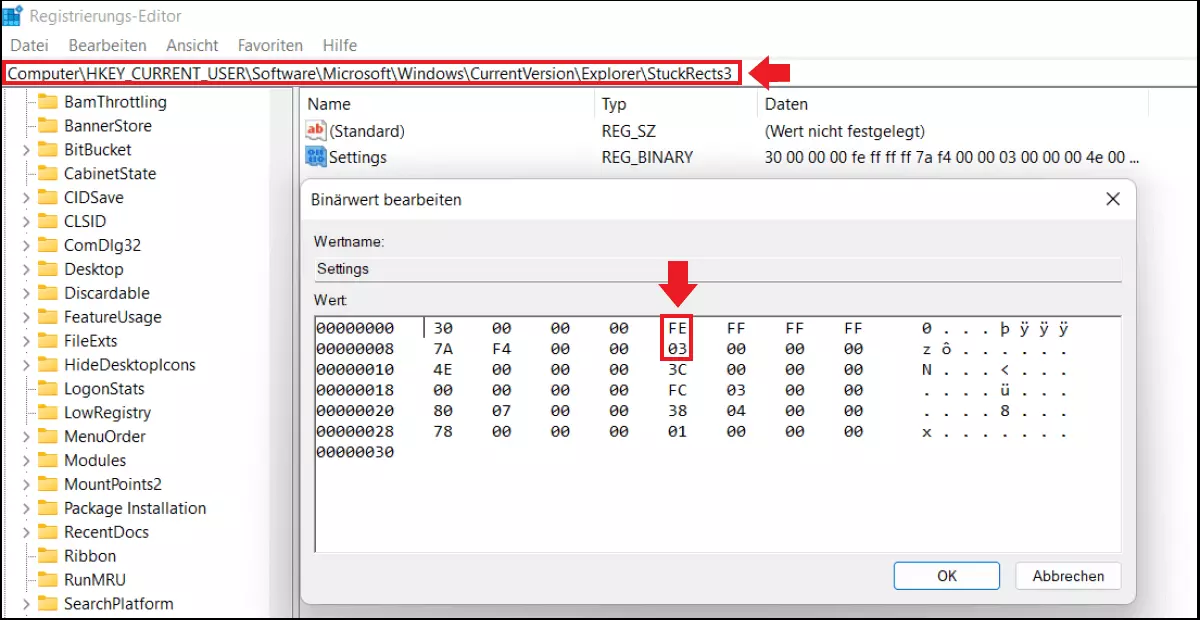
Task: Click the Discardable folder icon
Action: (x=48, y=294)
